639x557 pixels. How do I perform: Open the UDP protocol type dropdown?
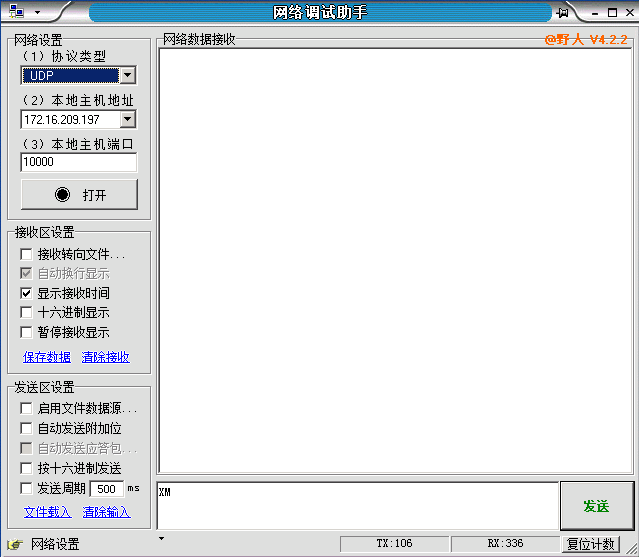click(x=127, y=75)
